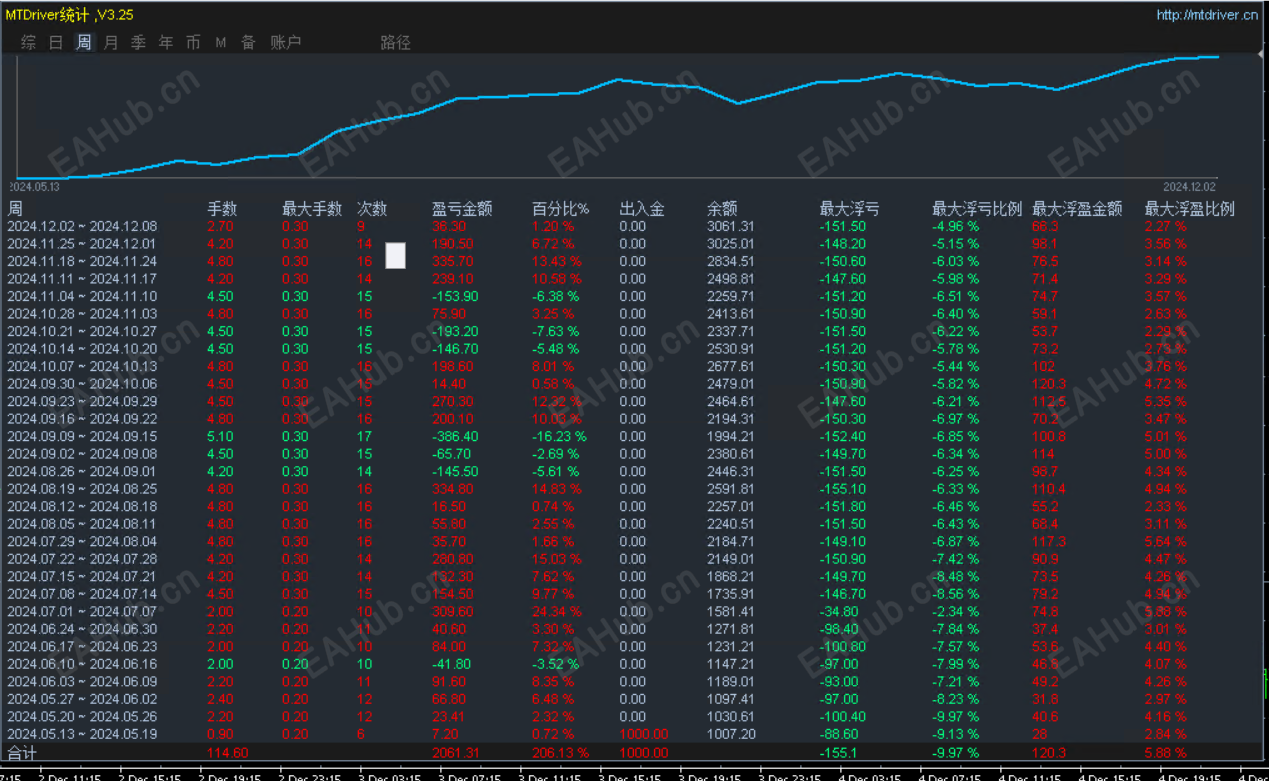
Task: Click the 最大浮亏 column header
Action: pos(850,209)
